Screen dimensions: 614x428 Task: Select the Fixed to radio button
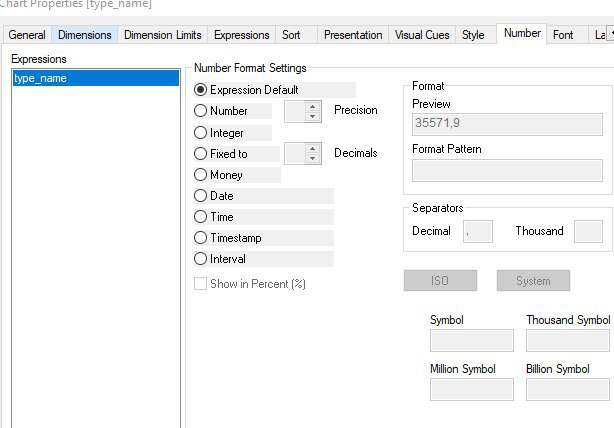201,154
